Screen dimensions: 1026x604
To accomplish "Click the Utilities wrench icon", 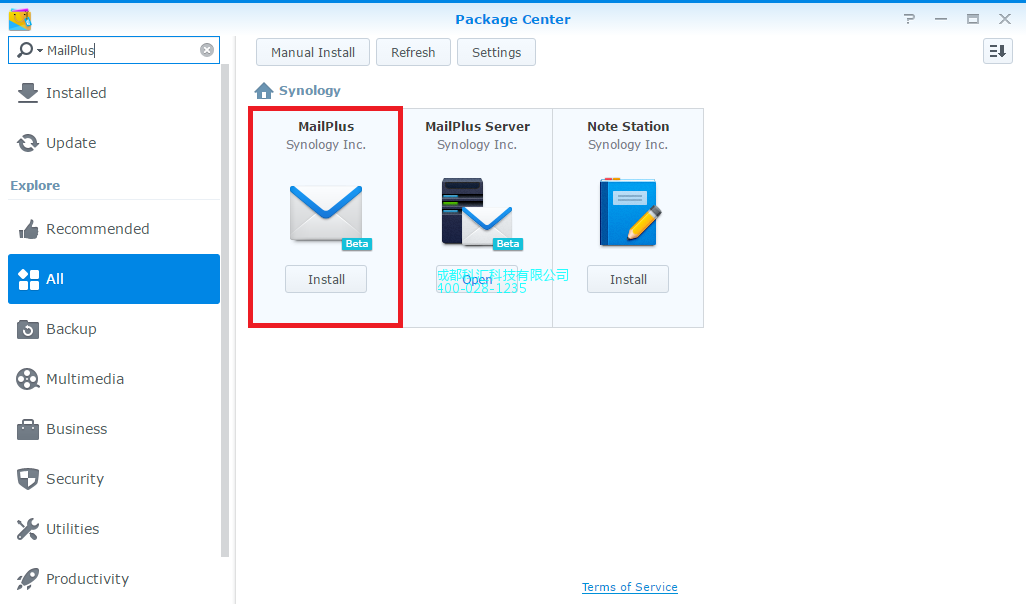I will click(x=27, y=529).
